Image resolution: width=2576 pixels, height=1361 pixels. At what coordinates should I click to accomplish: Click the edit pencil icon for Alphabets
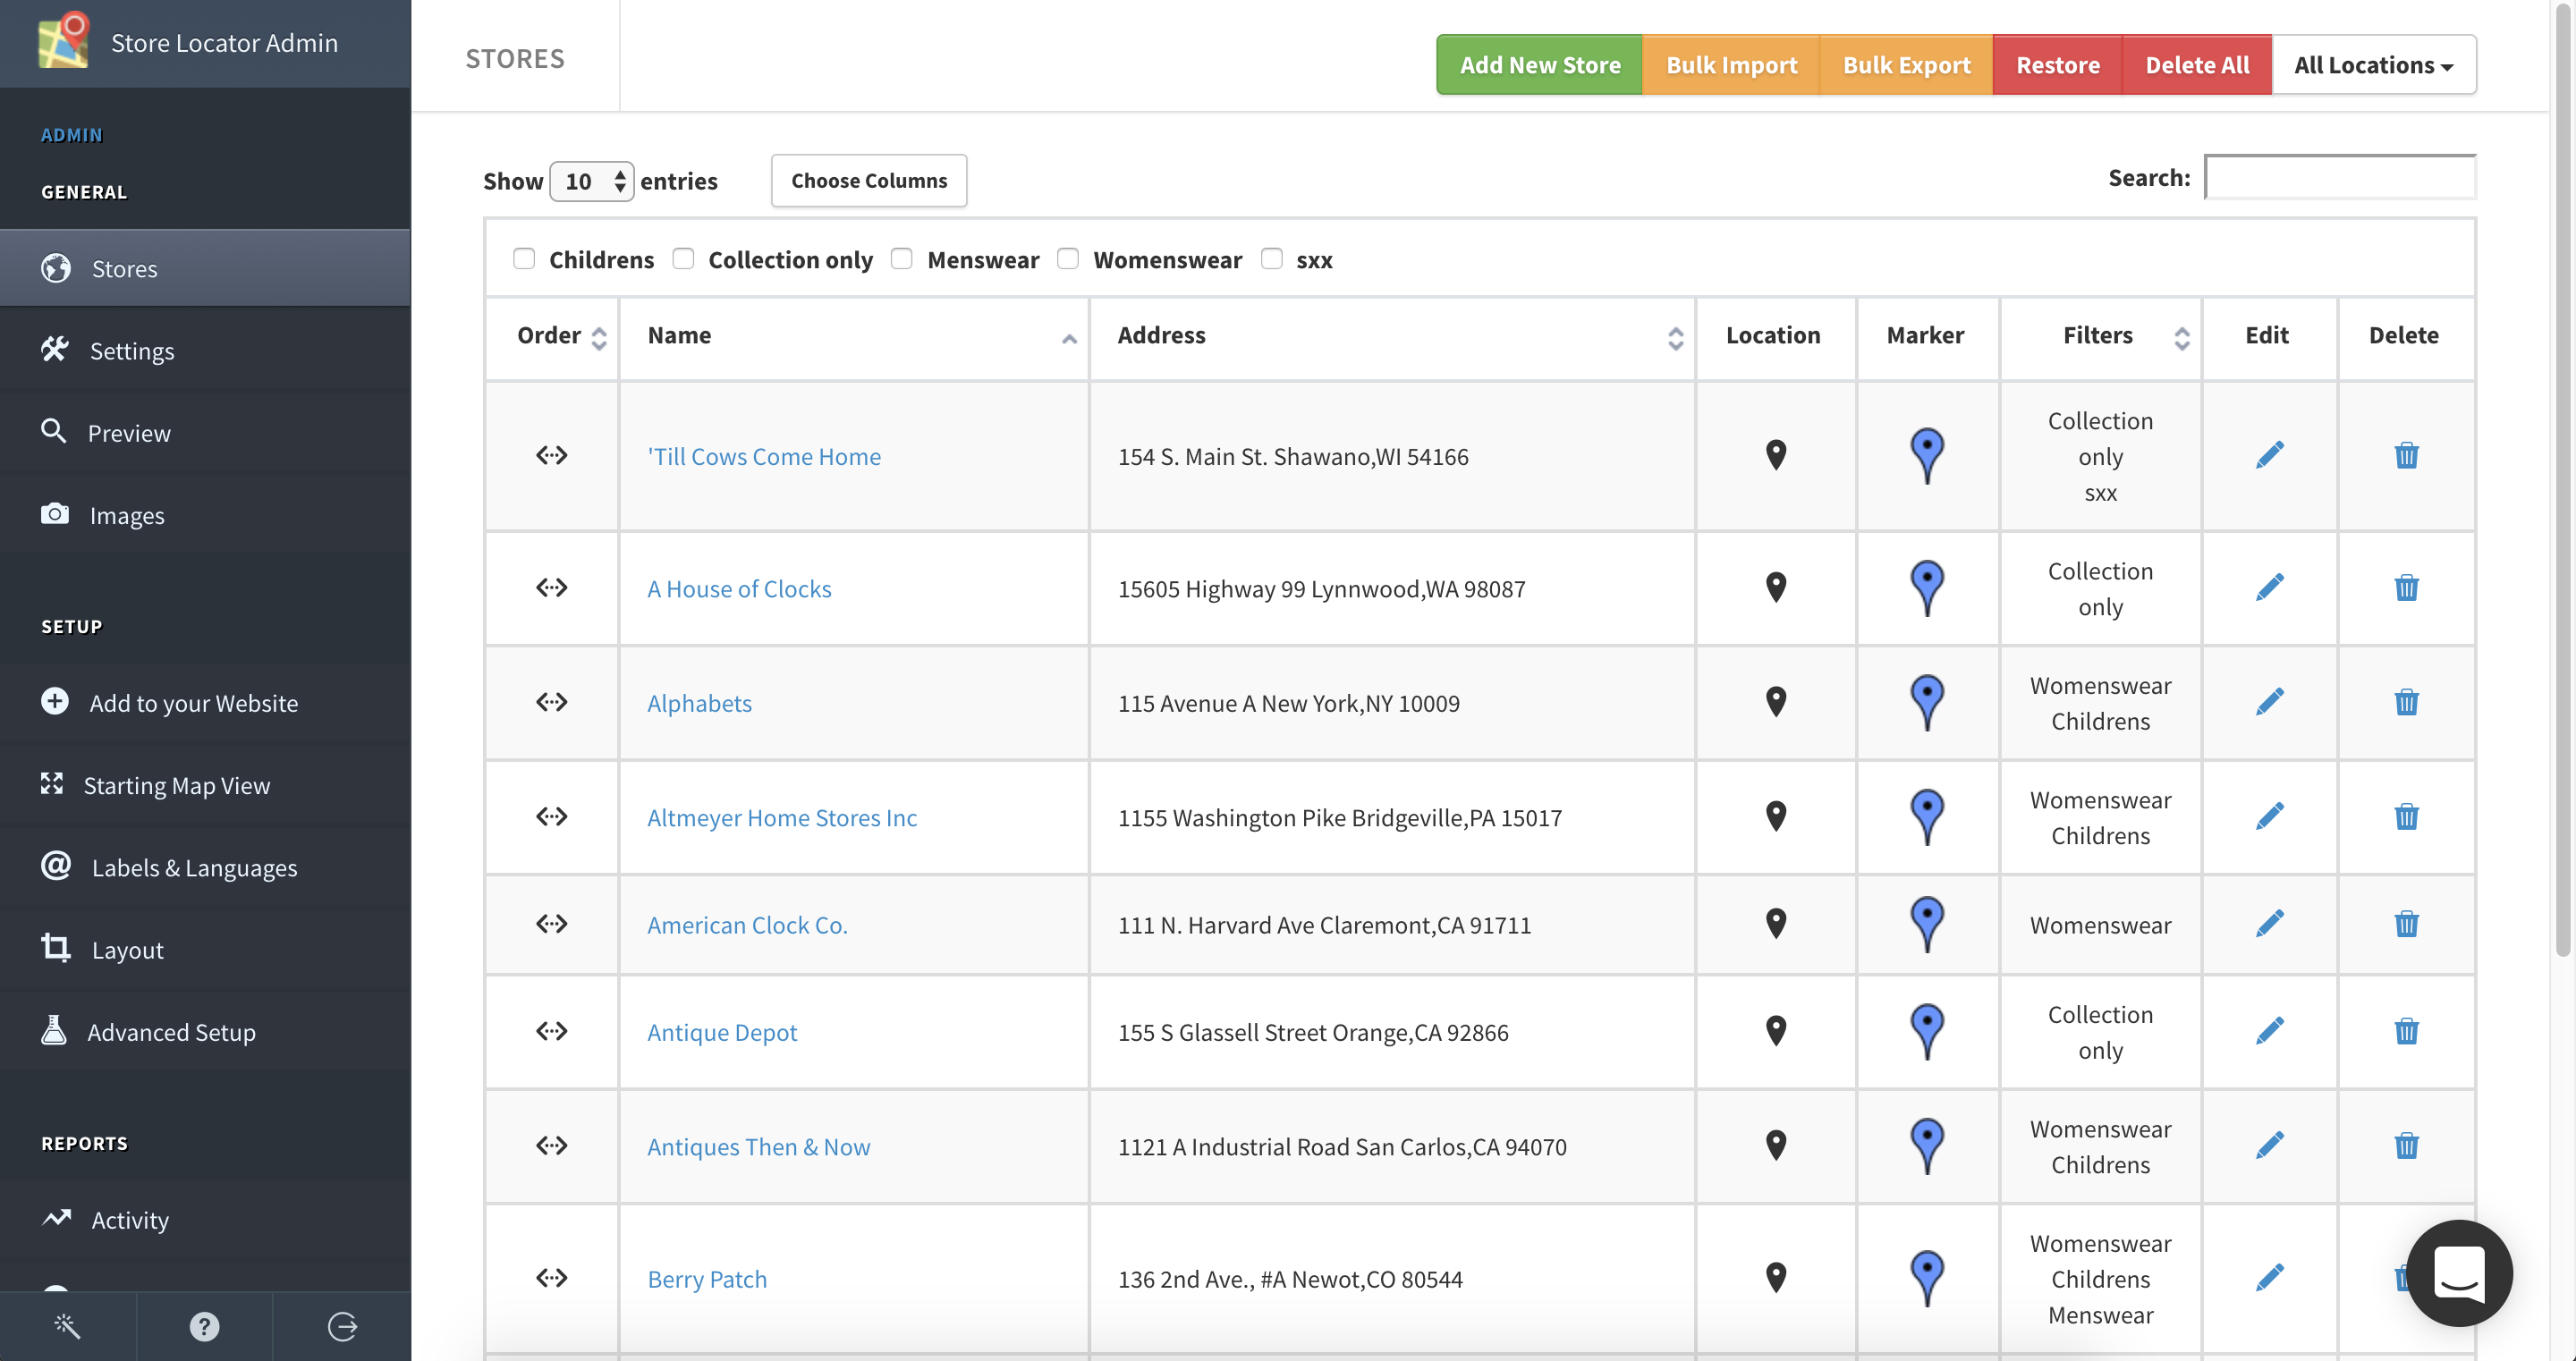coord(2266,700)
